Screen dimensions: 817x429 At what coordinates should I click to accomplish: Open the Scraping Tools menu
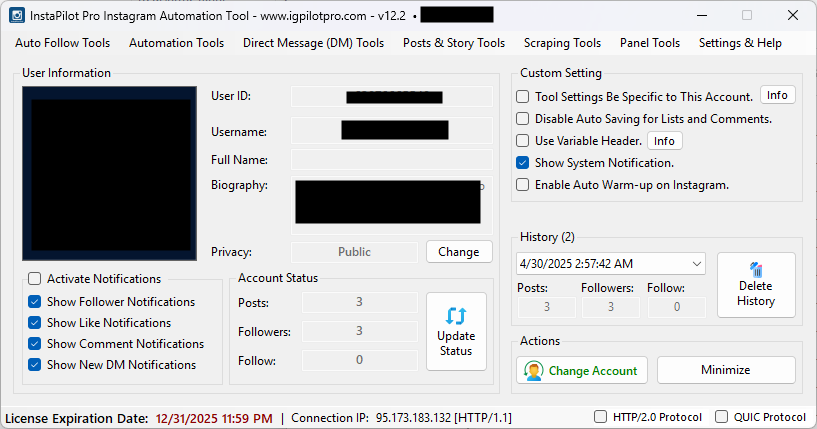click(x=562, y=43)
